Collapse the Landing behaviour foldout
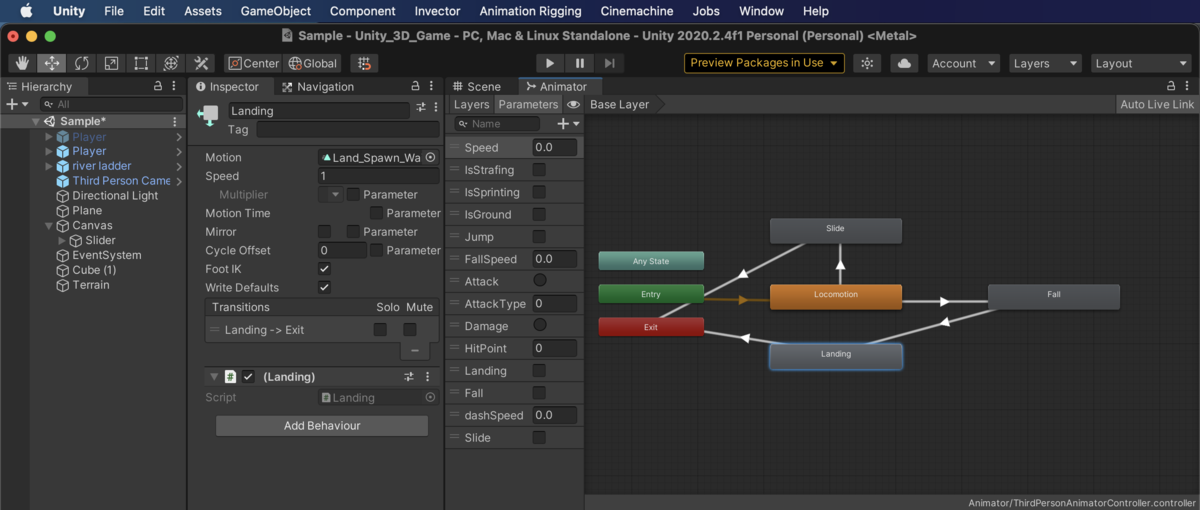1200x510 pixels. (x=213, y=377)
